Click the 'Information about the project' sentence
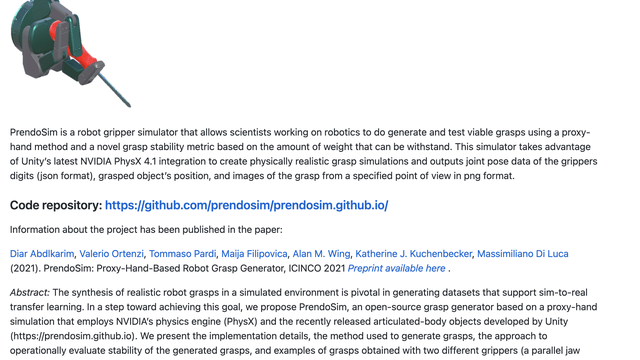The image size is (640, 360). [146, 230]
